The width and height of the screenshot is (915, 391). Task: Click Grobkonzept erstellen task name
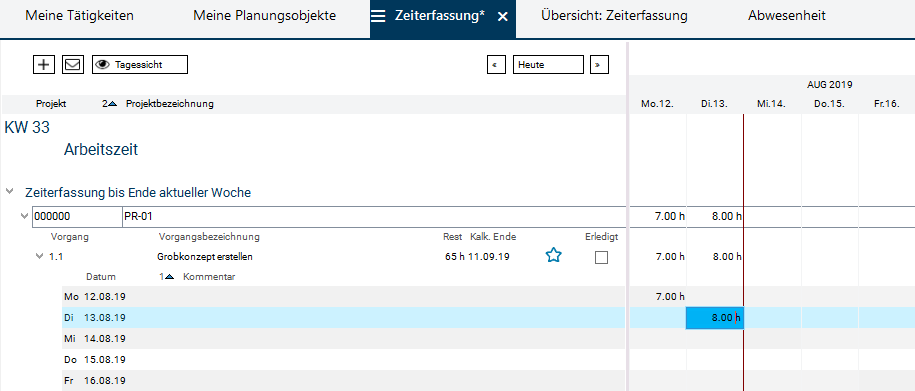coord(205,257)
